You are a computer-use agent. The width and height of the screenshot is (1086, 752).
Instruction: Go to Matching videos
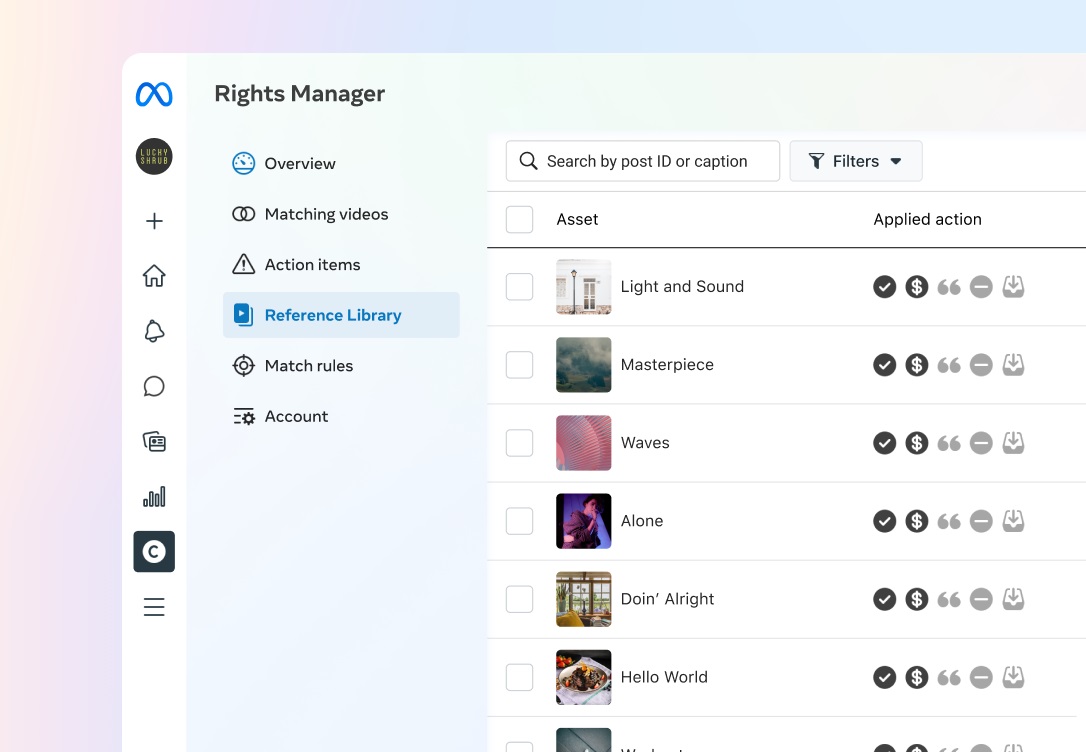click(x=341, y=214)
